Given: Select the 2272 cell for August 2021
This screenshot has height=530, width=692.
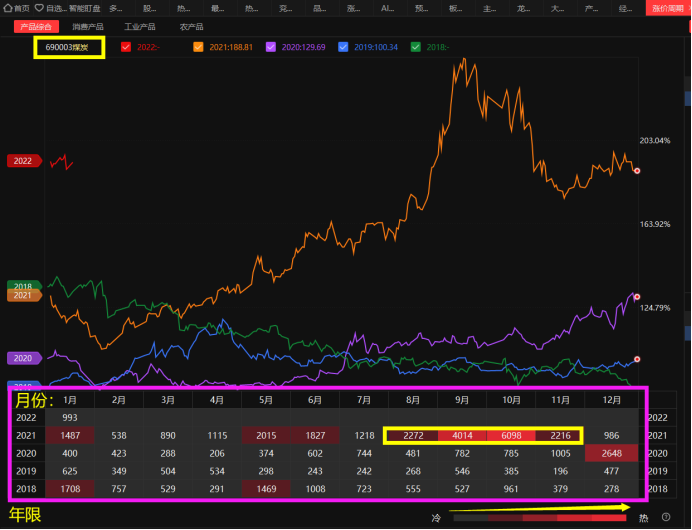Looking at the screenshot, I should click(x=413, y=436).
